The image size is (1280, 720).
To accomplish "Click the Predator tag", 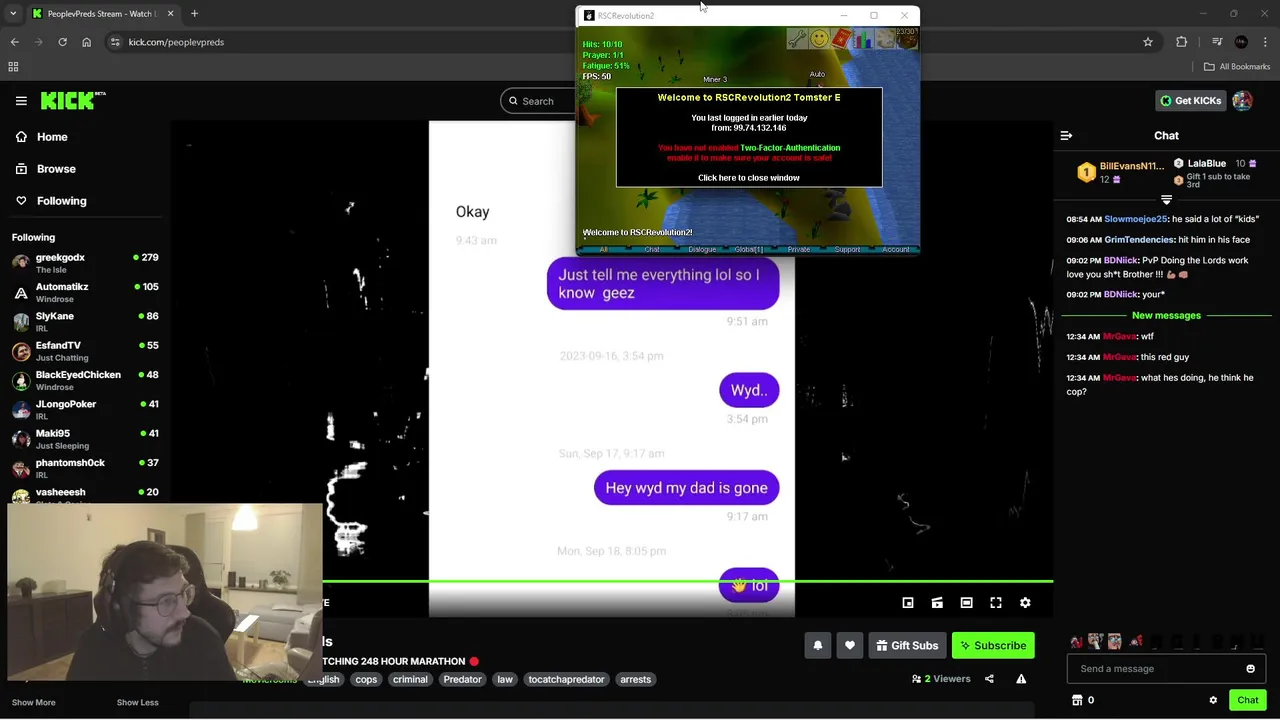I will point(462,679).
